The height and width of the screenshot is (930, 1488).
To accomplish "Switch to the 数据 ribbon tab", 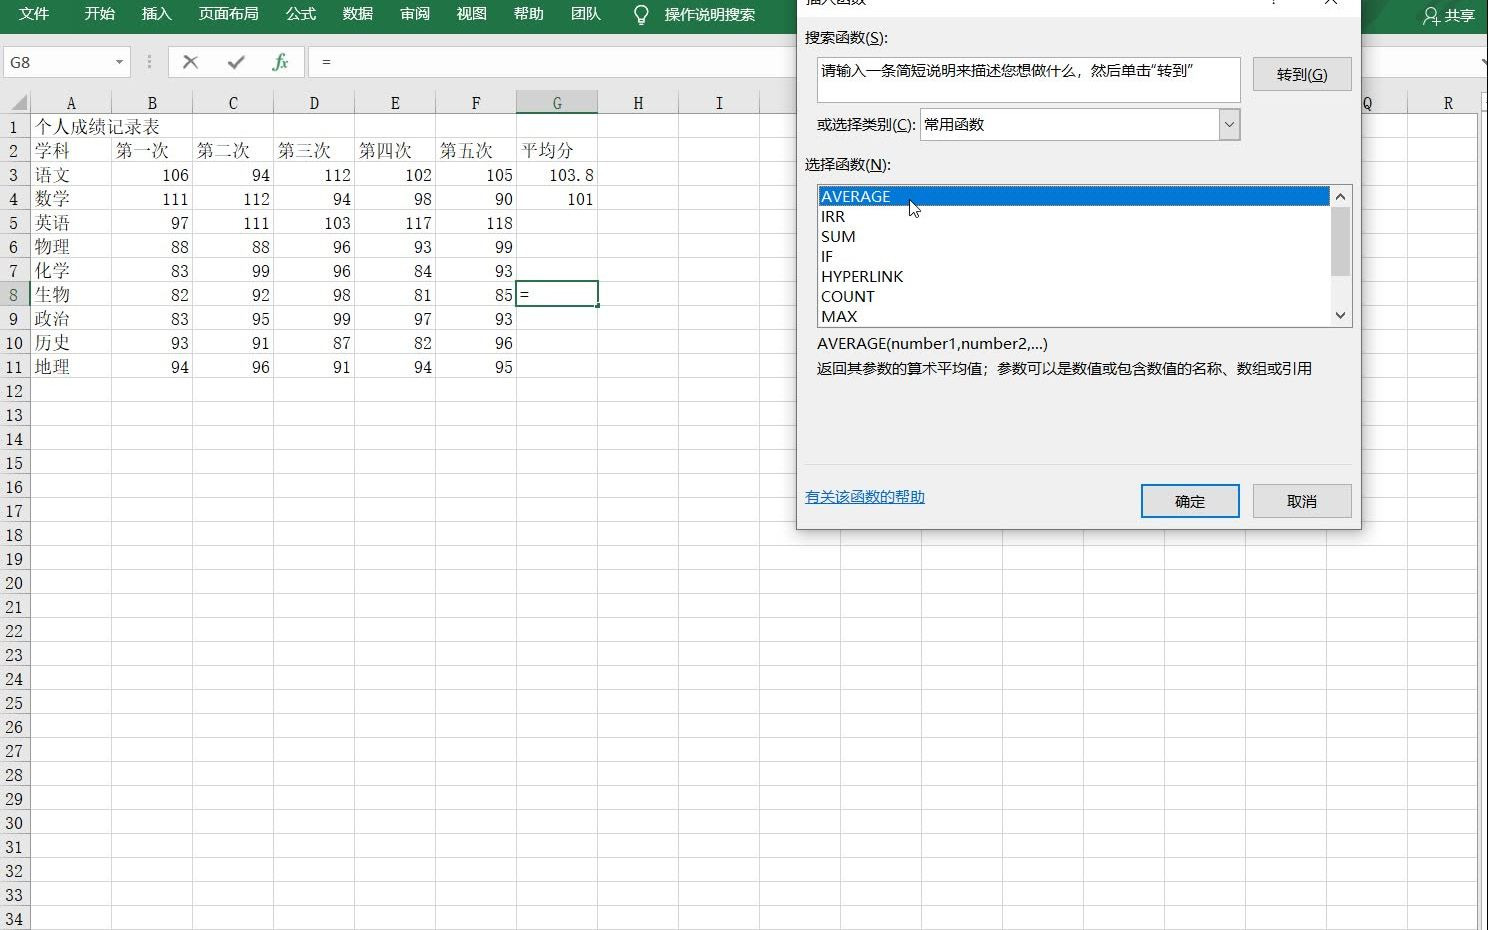I will click(358, 14).
